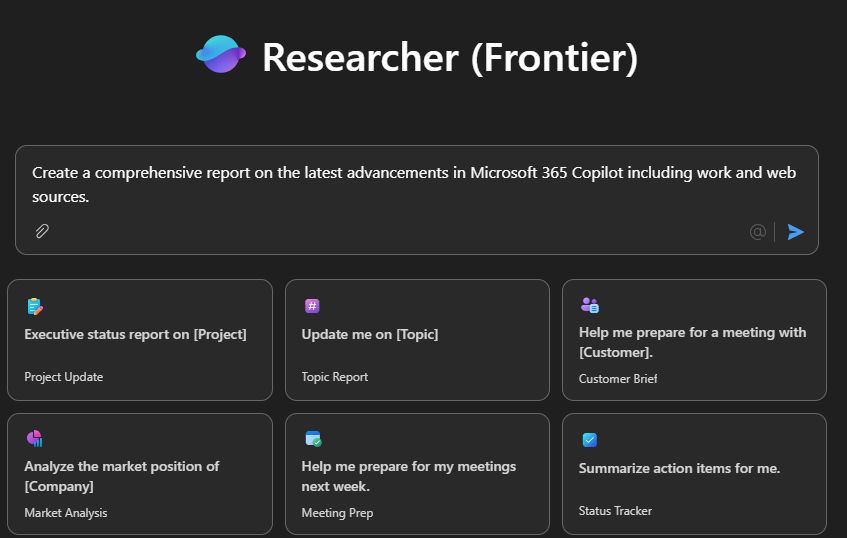Click the purple hashtag icon on Topic Report card
847x538 pixels.
[312, 306]
